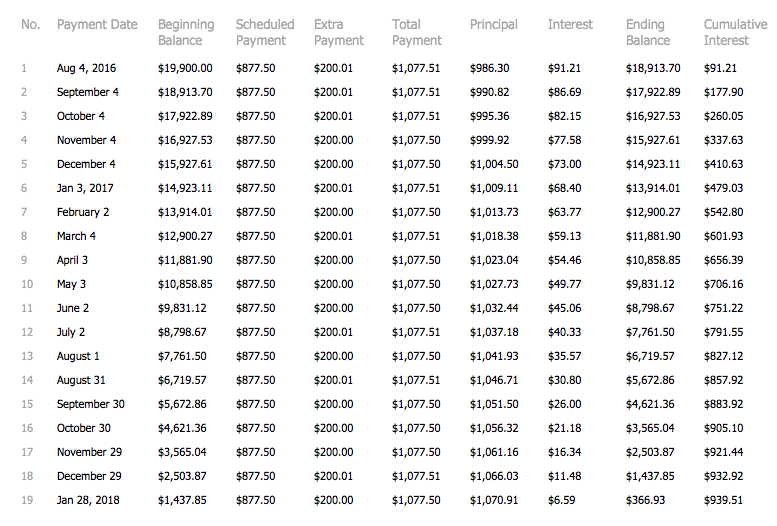Click the Jan 3, 2017 payment date
The image size is (777, 526).
85,188
